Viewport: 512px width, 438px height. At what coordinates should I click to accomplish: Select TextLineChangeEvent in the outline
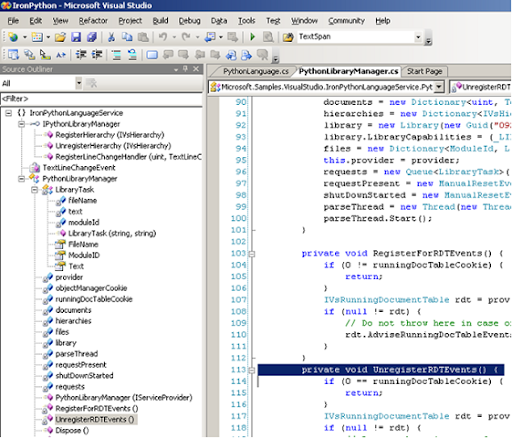[x=79, y=168]
